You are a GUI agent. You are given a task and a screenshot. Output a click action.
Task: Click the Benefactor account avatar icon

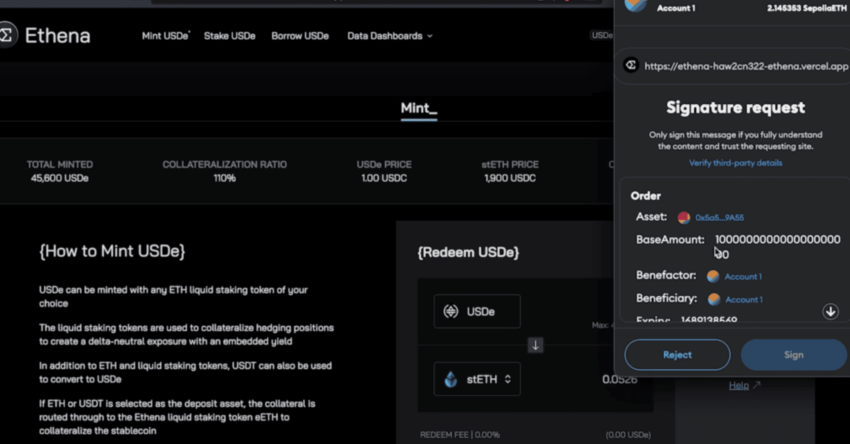(x=713, y=276)
